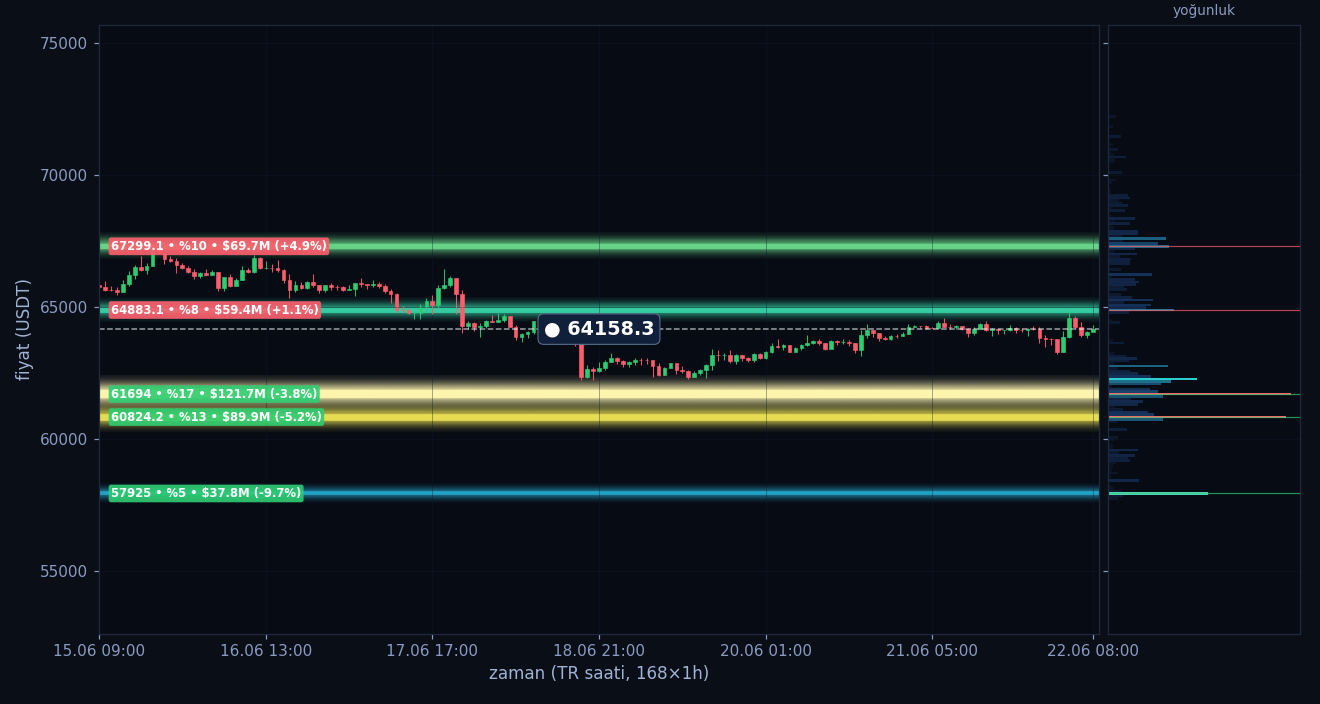Click the 61694 • %17 • $121.7M label
1320x704 pixels.
point(214,394)
